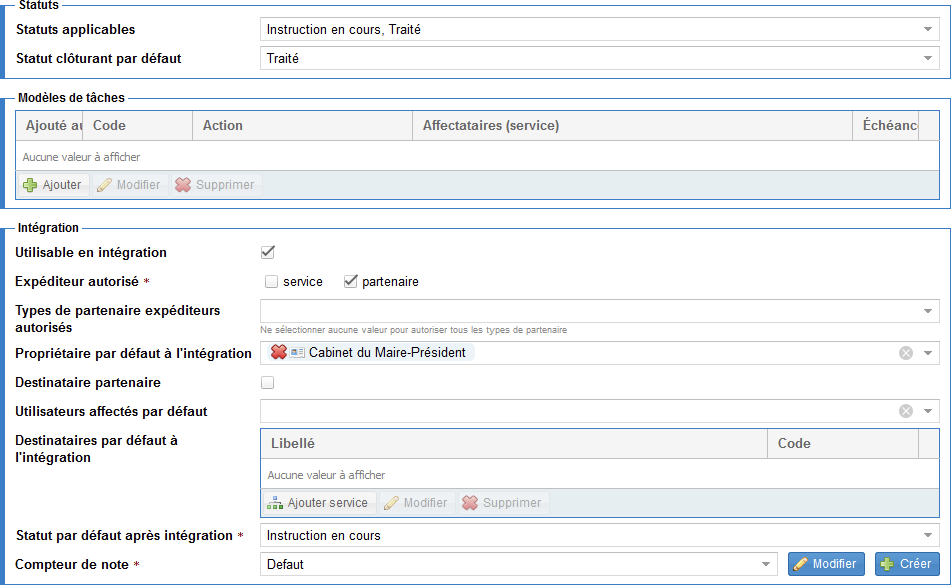The width and height of the screenshot is (951, 585).
Task: Uncheck the partenaire expéditeur checkbox
Action: (350, 282)
